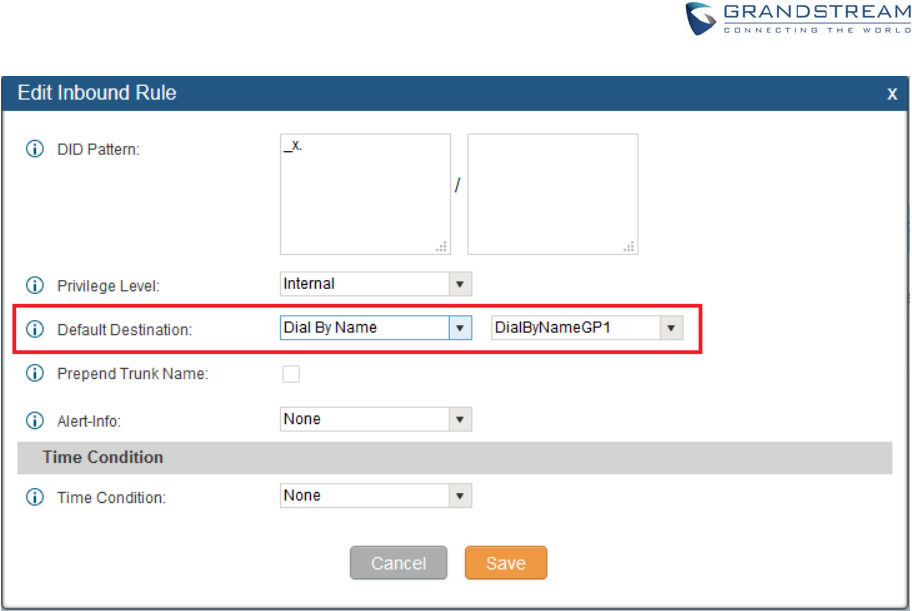Click the orange Save button
912x611 pixels.
[506, 563]
